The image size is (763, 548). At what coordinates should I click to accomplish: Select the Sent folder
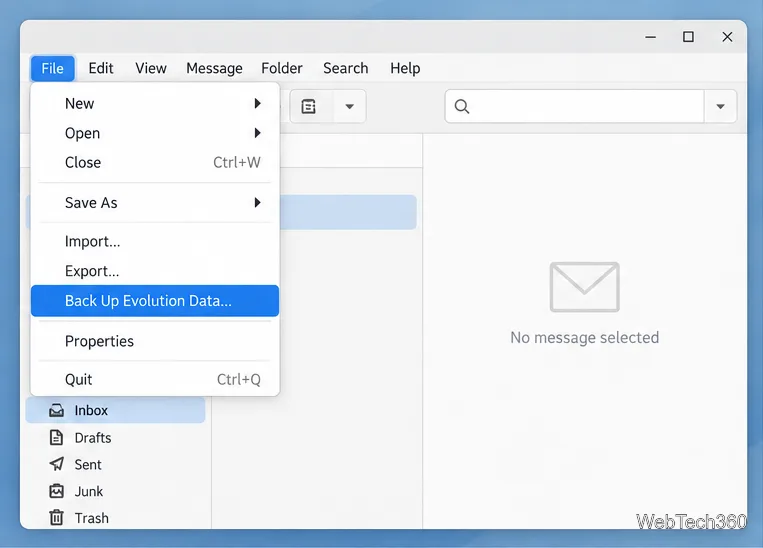(x=115, y=464)
